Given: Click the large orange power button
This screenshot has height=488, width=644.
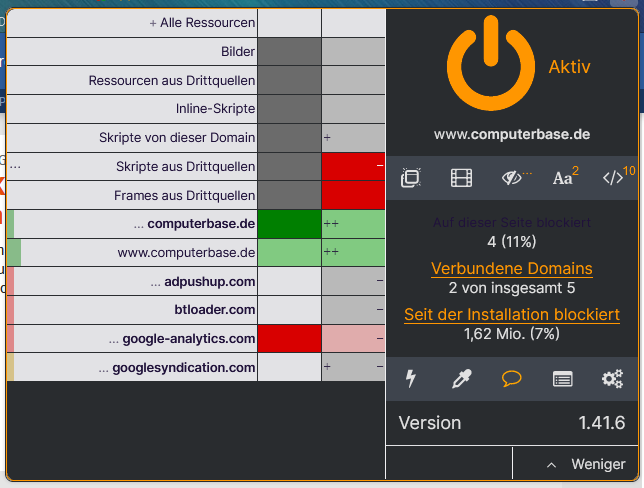Looking at the screenshot, I should click(491, 63).
